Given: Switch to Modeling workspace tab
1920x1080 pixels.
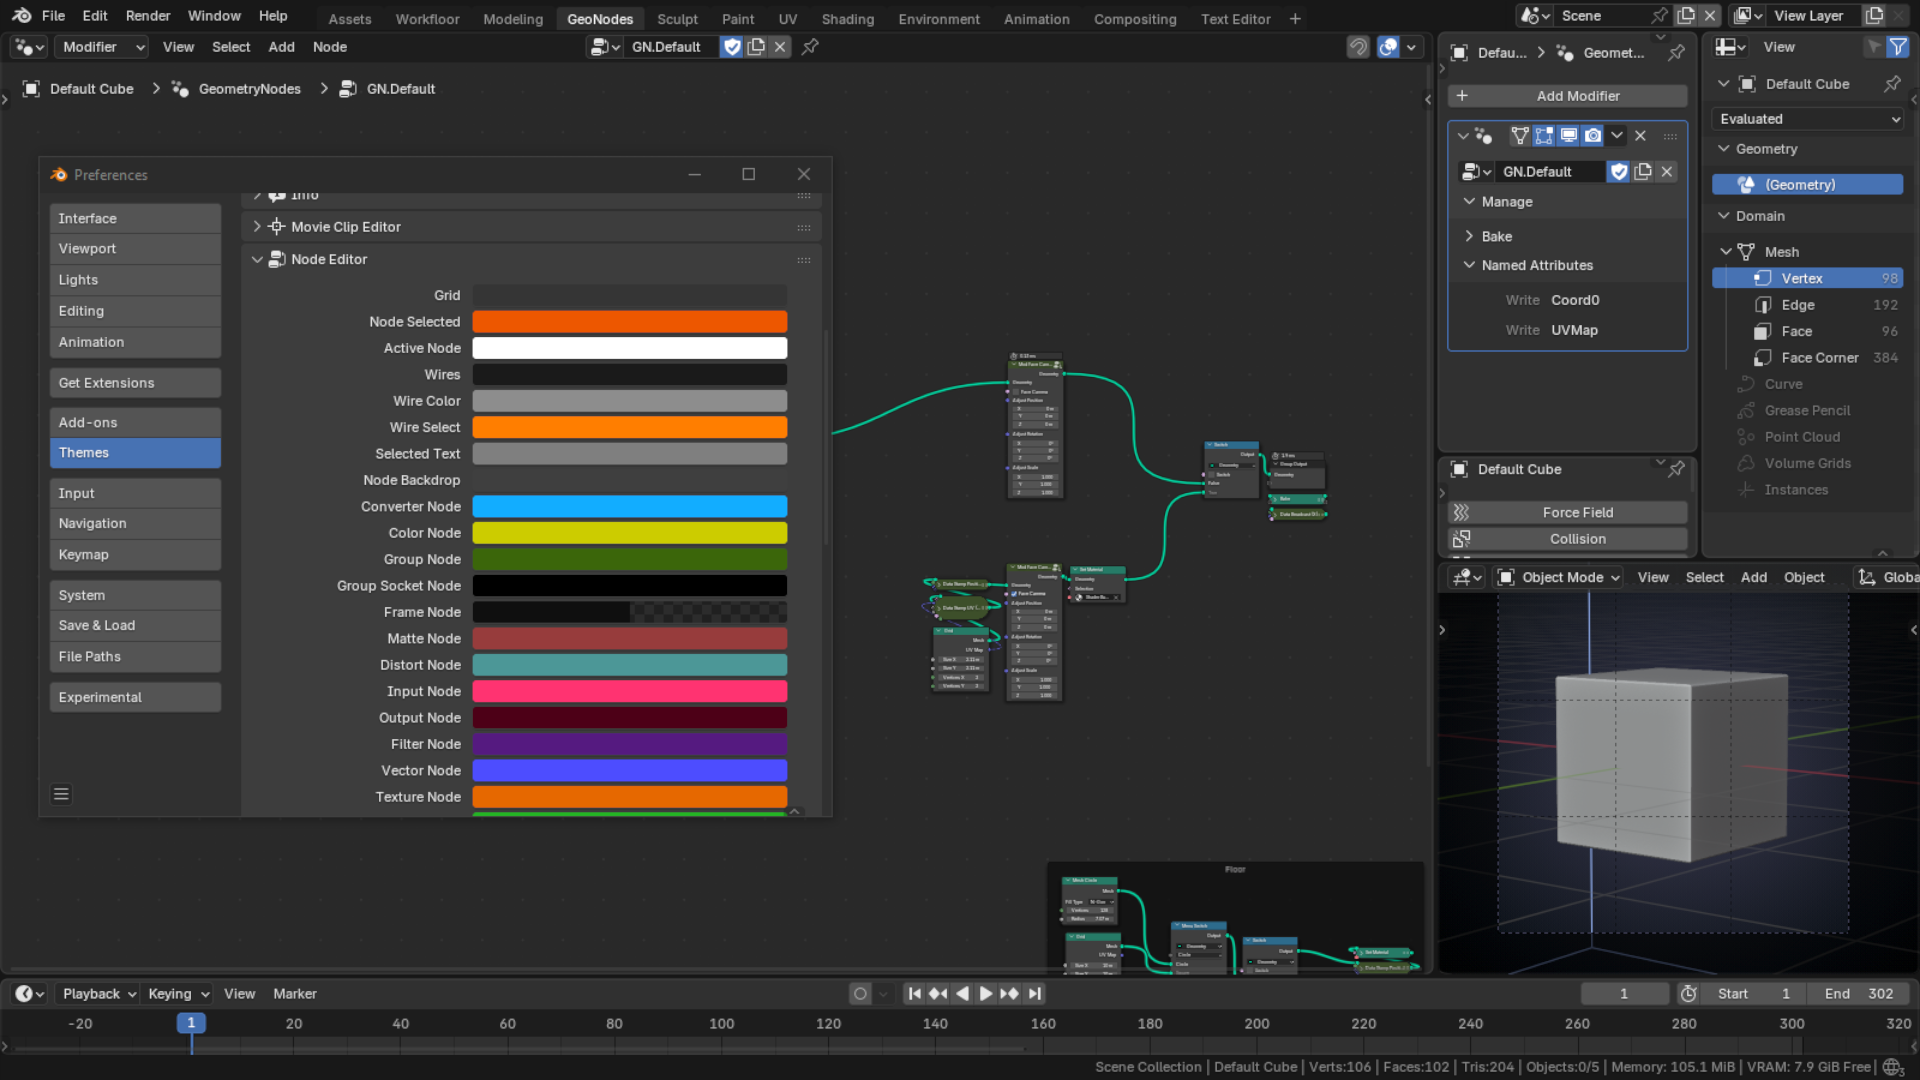Looking at the screenshot, I should pyautogui.click(x=513, y=19).
